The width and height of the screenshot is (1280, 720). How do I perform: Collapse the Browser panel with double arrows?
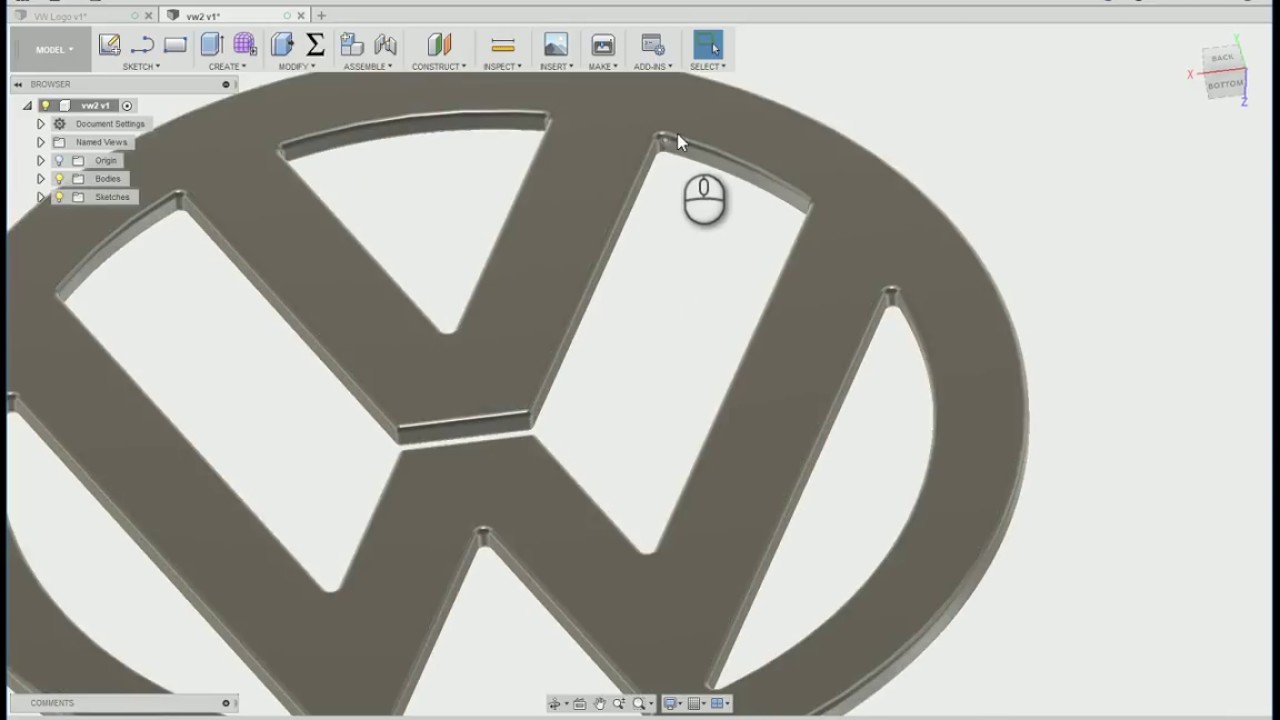(x=18, y=85)
